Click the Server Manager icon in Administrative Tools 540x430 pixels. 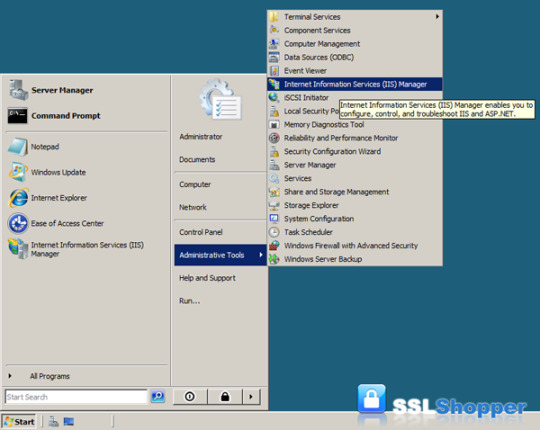click(x=274, y=165)
